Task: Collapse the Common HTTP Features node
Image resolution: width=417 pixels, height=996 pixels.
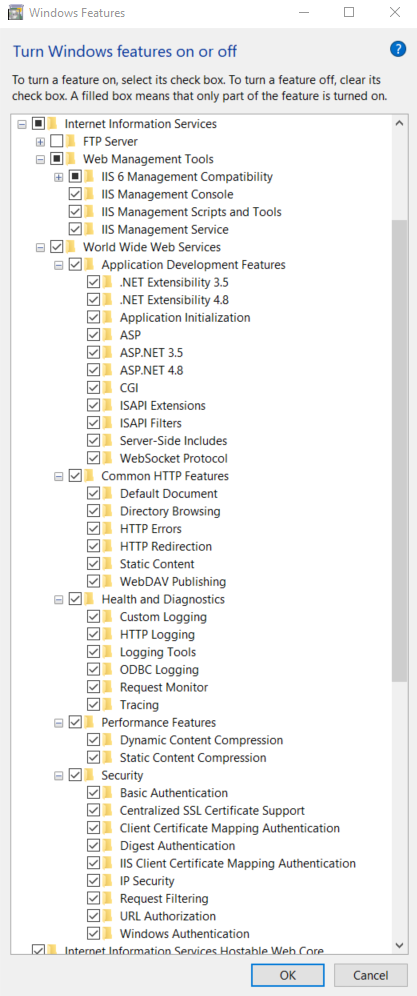Action: click(58, 476)
